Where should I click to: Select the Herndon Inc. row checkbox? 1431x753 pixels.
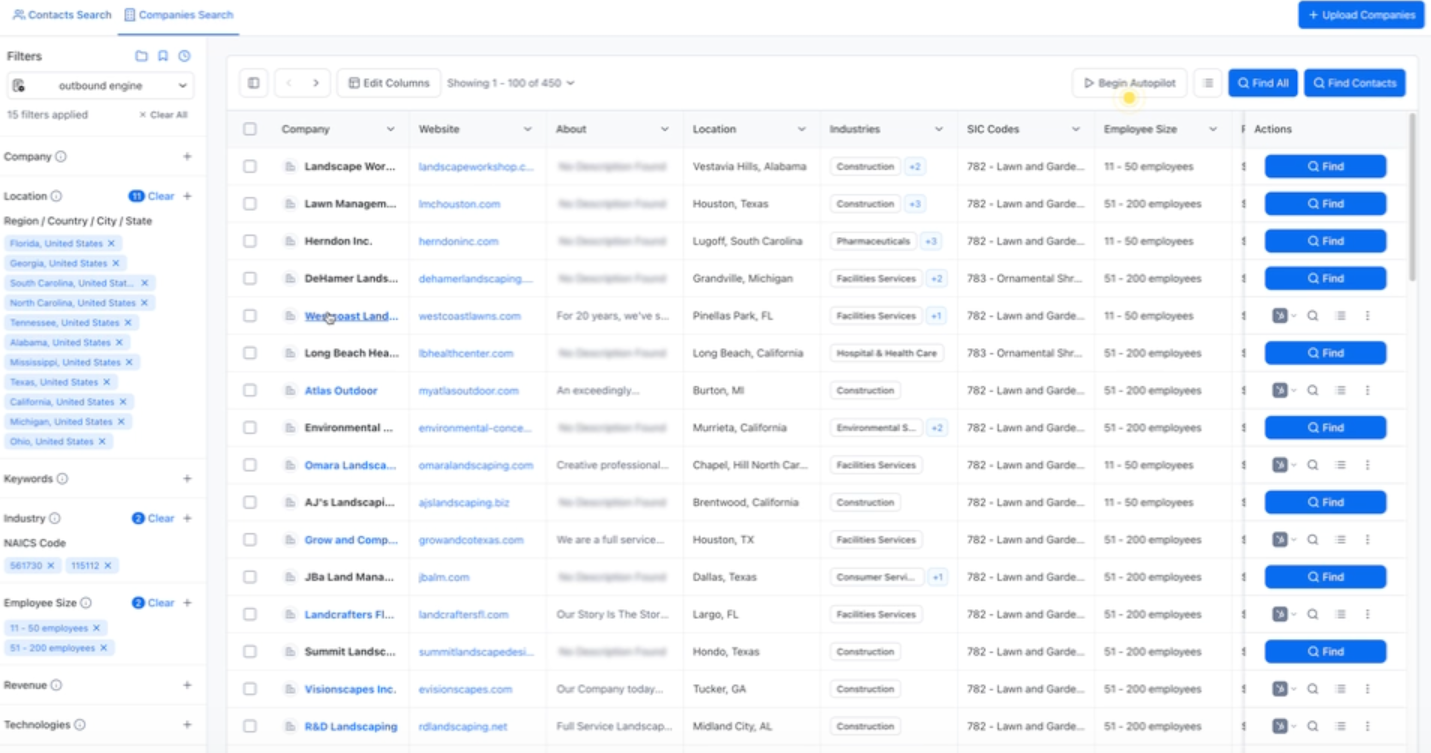coord(250,241)
